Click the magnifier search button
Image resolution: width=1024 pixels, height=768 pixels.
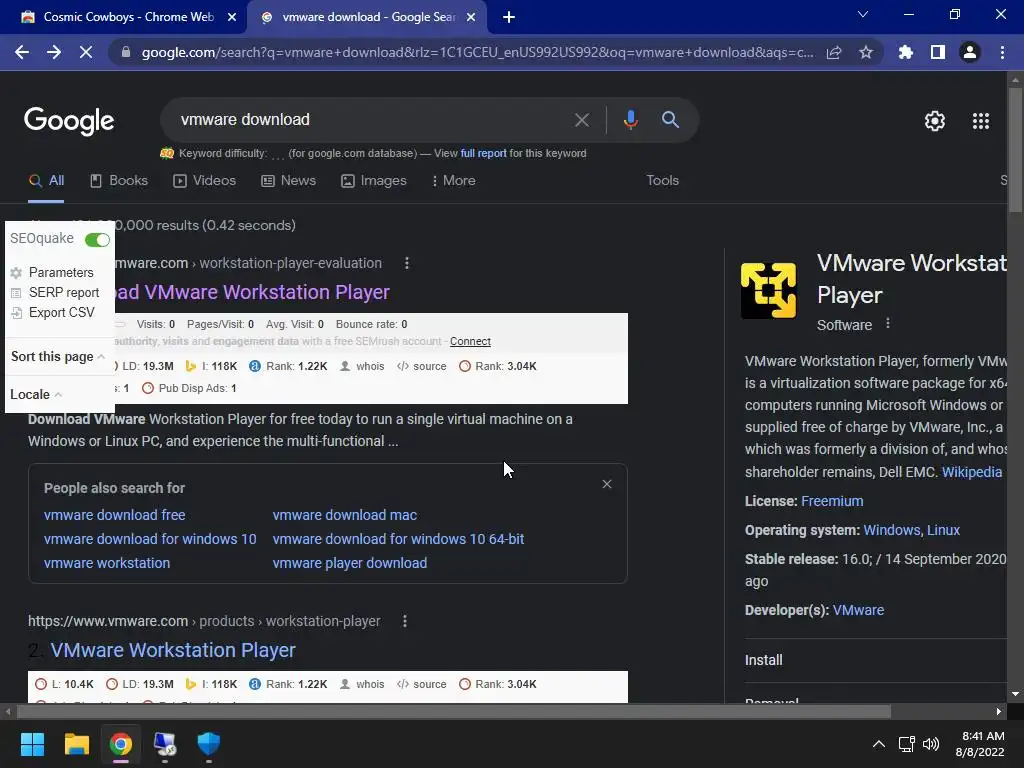click(670, 120)
